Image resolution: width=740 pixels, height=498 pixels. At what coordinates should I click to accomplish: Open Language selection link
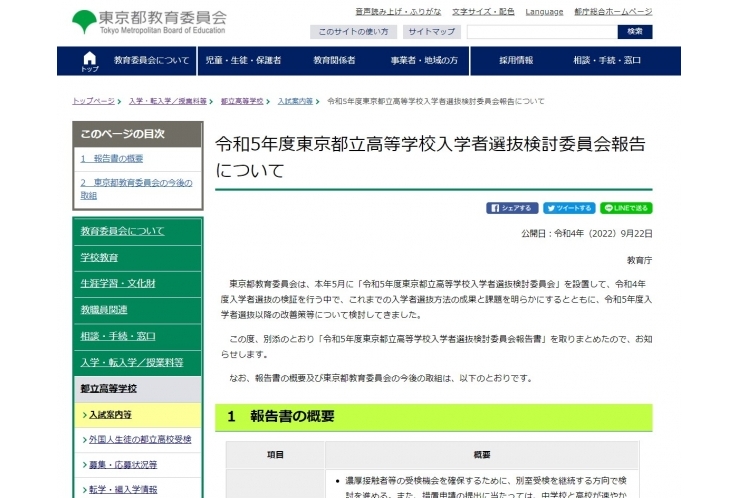click(x=544, y=11)
